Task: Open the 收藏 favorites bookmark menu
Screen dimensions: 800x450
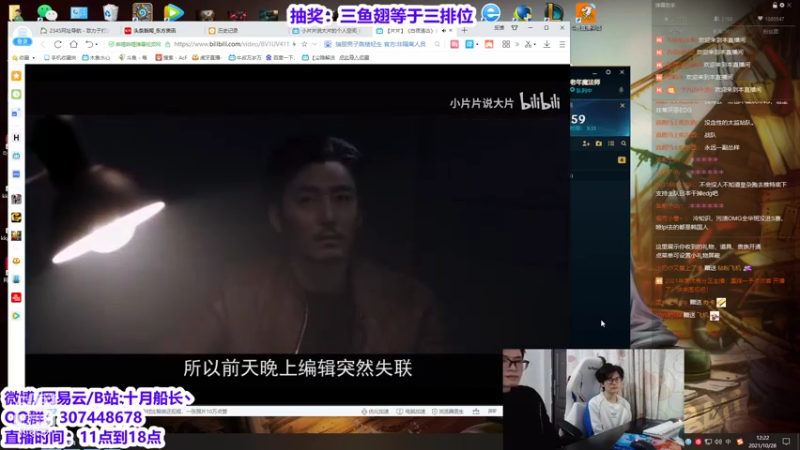Action: click(23, 58)
